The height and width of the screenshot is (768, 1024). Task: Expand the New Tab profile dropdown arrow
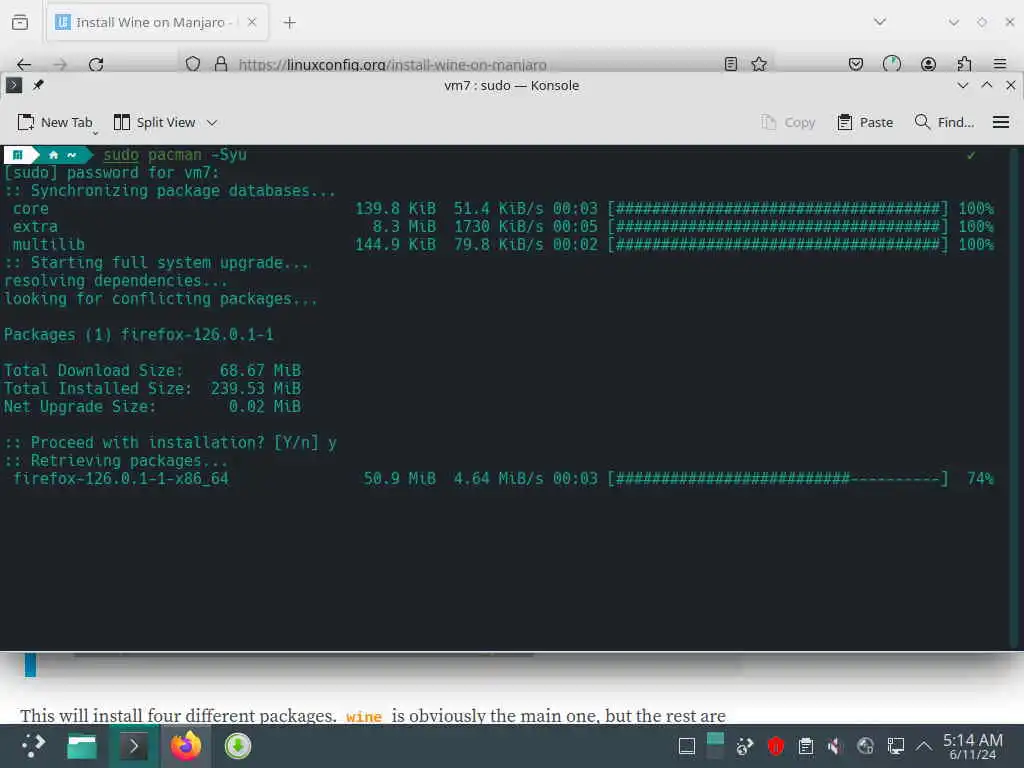(95, 133)
